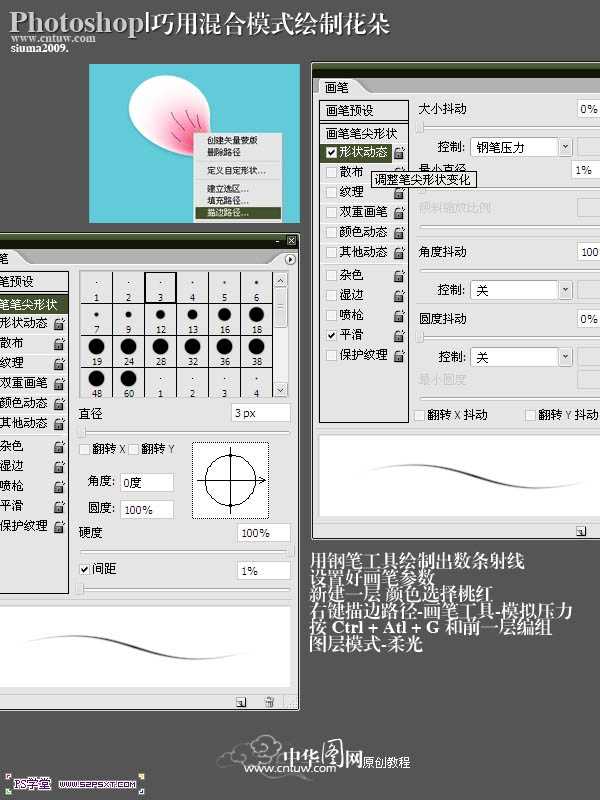Click lock icon beside 纹理 in right panel

(399, 192)
